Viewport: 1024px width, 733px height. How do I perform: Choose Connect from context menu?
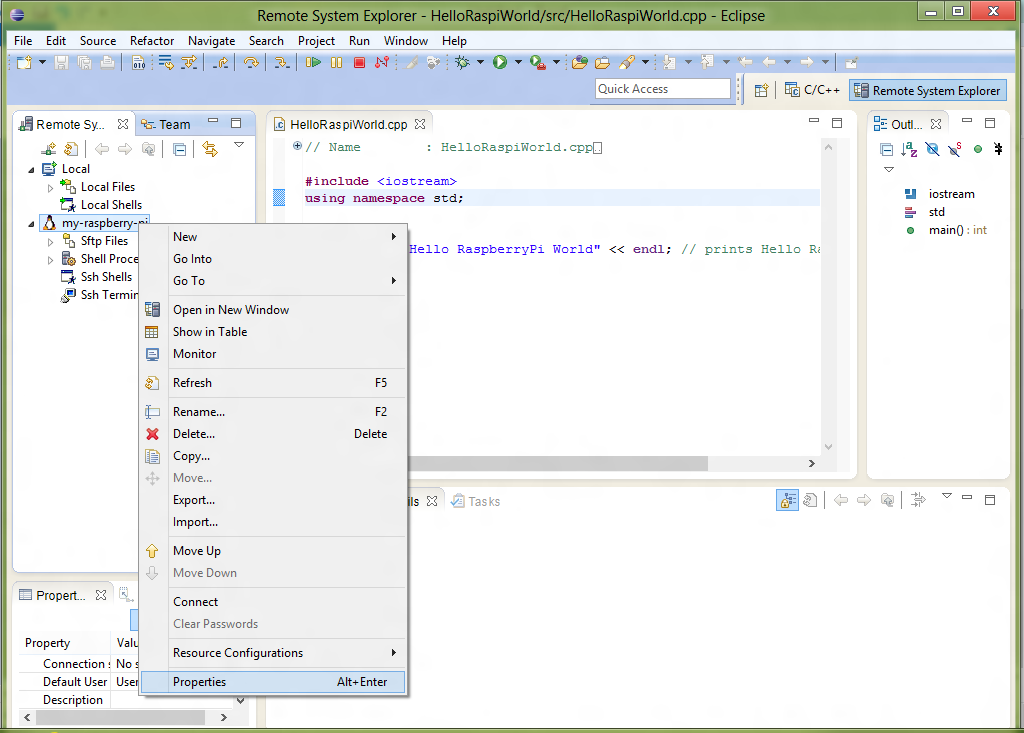273,602
